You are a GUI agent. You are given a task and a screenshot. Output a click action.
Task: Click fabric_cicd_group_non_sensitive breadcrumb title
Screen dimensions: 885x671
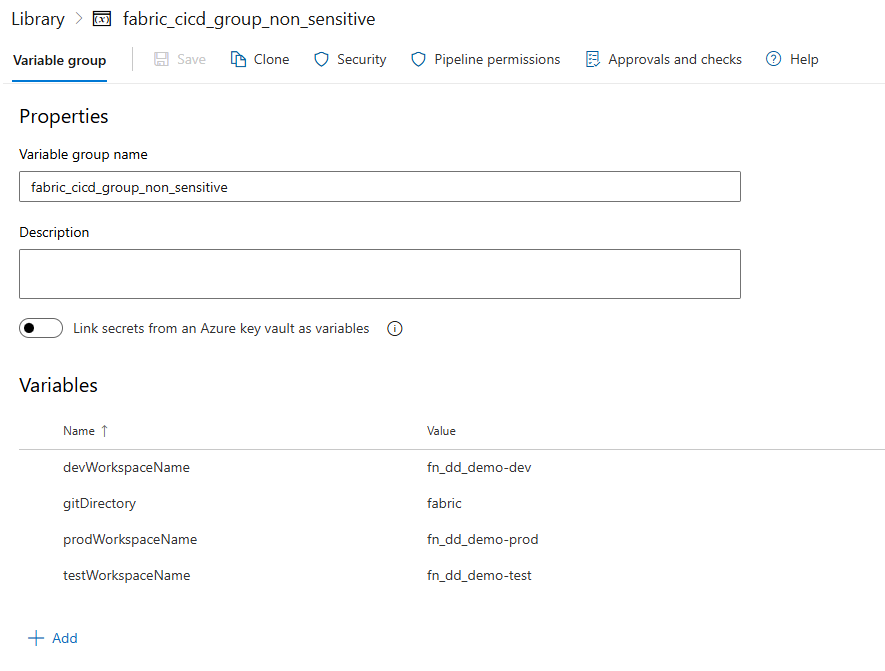[x=249, y=19]
